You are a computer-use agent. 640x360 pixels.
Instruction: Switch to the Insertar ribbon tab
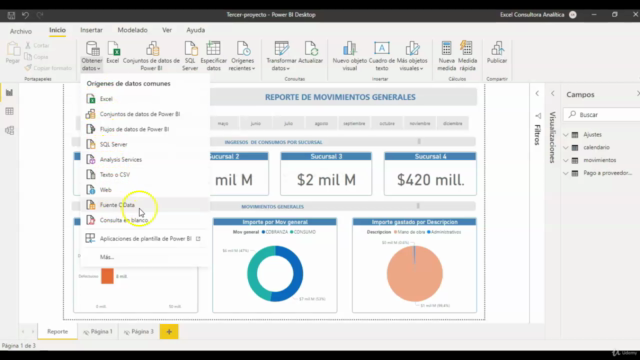tap(91, 30)
